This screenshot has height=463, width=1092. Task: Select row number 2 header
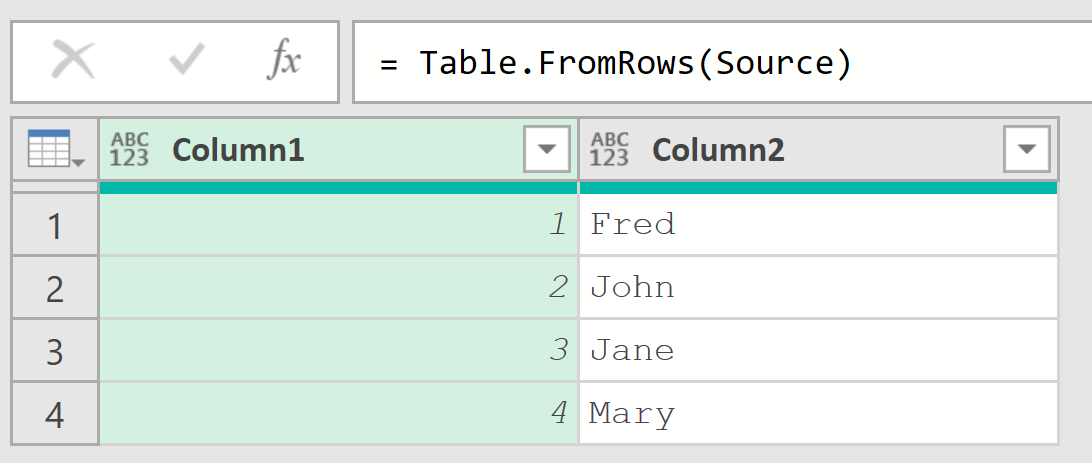(x=55, y=287)
